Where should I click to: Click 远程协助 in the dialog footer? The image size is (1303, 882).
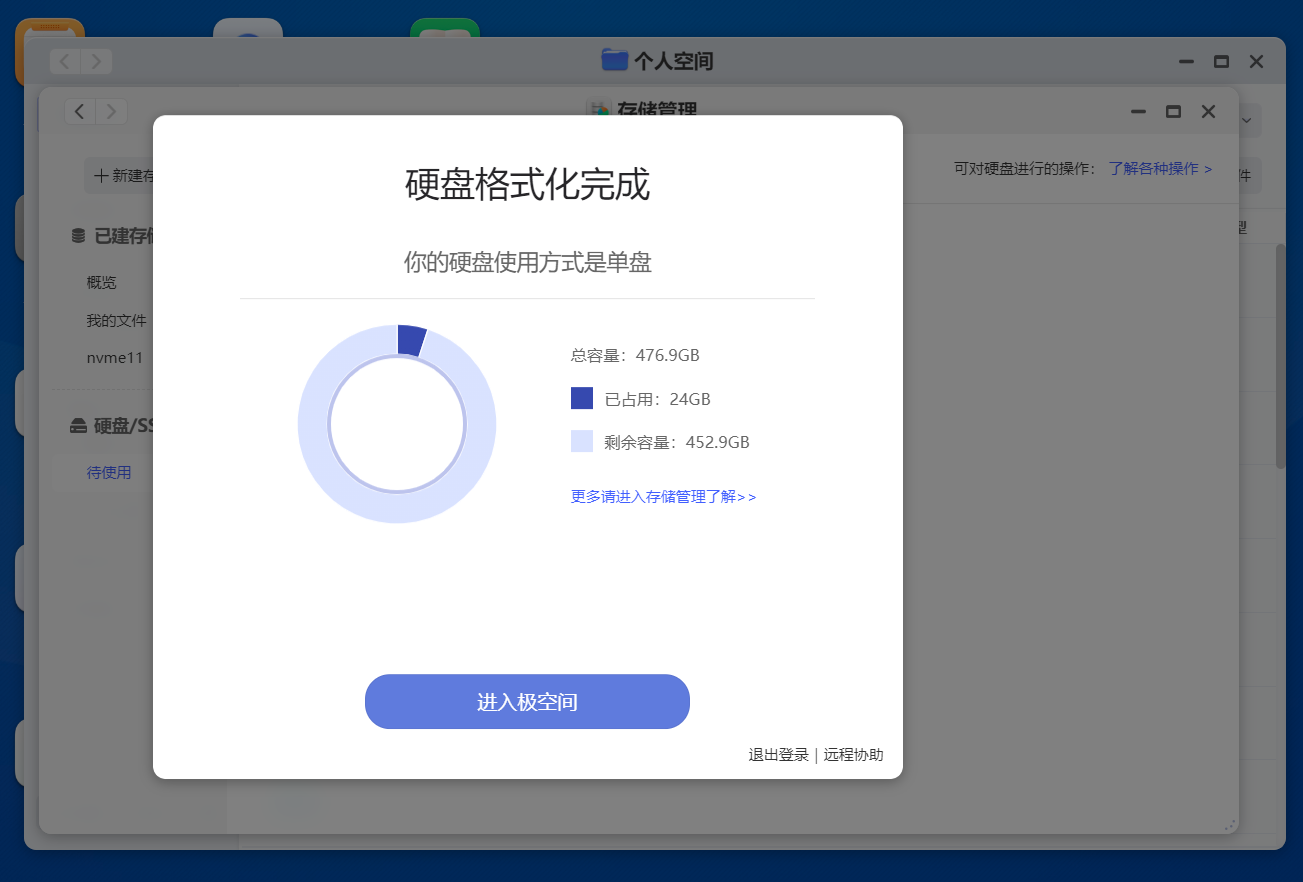click(853, 755)
